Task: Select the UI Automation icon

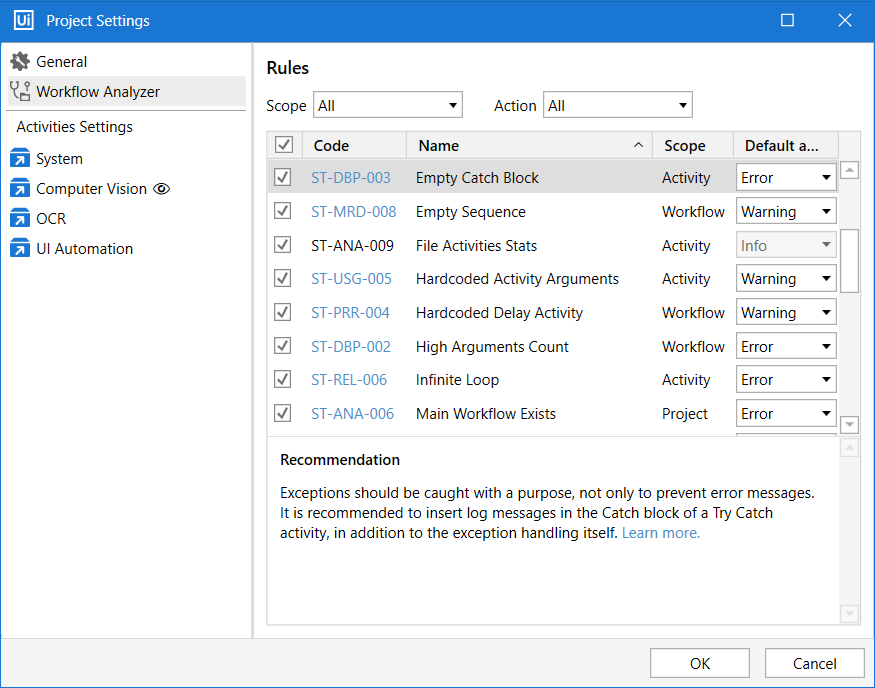Action: point(20,248)
